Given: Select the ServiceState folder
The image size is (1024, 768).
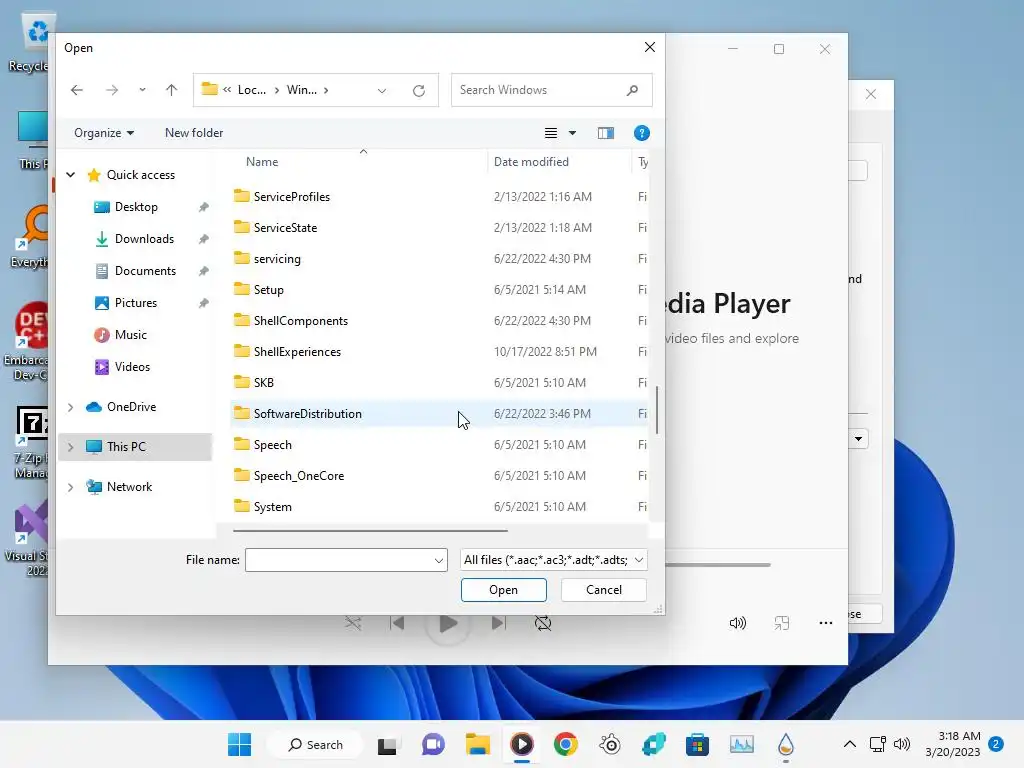Looking at the screenshot, I should [285, 228].
